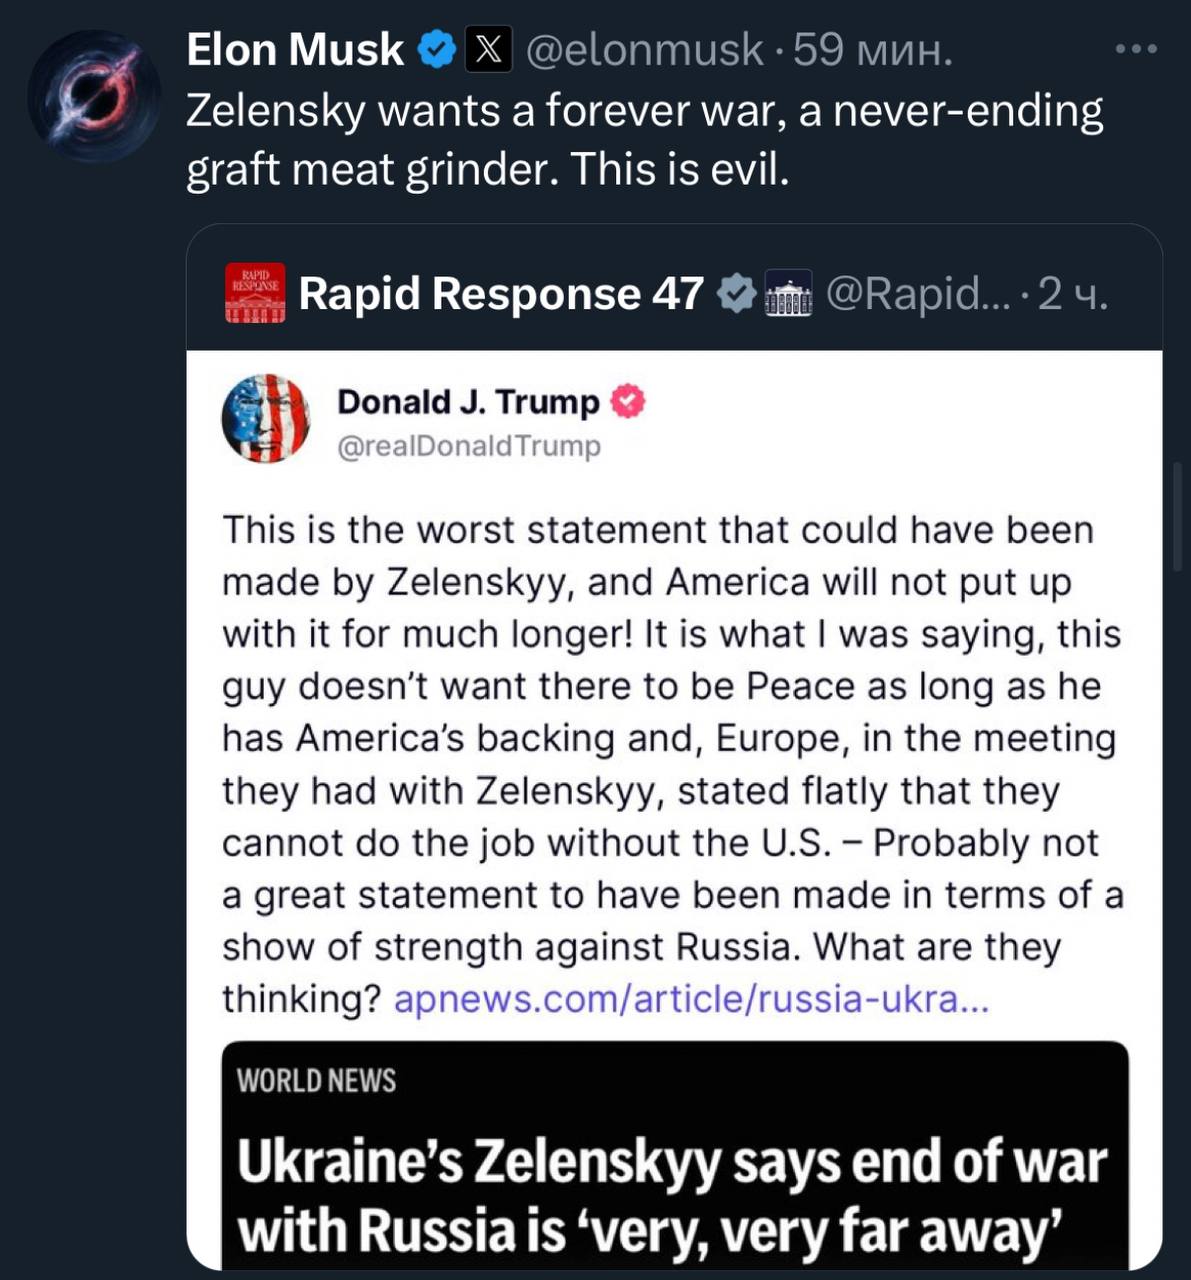Open the 59 мин. post timestamp
Image resolution: width=1191 pixels, height=1280 pixels.
tap(872, 49)
